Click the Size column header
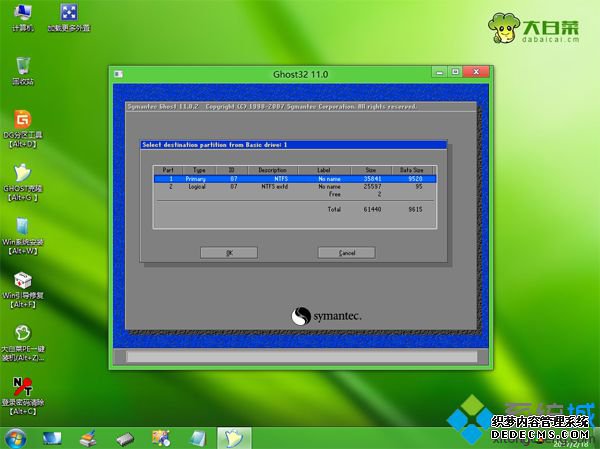Viewport: 600px width, 449px height. click(371, 170)
